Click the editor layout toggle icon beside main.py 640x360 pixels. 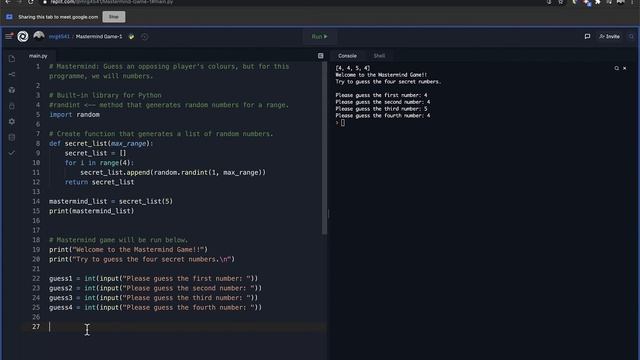[321, 56]
